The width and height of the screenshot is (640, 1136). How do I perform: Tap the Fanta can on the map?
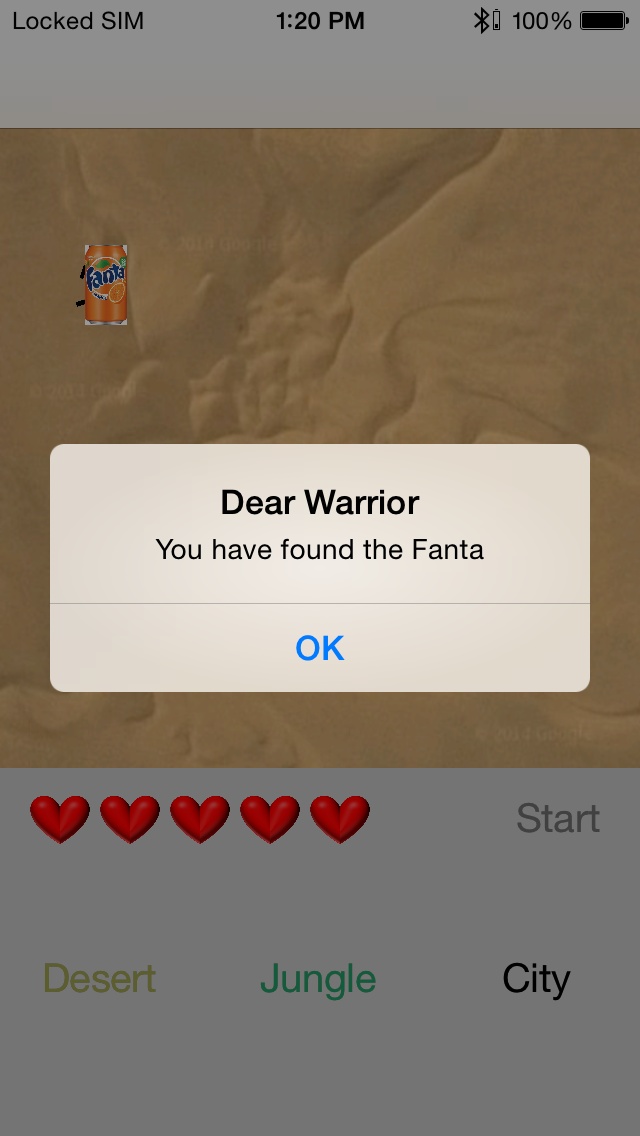(106, 285)
